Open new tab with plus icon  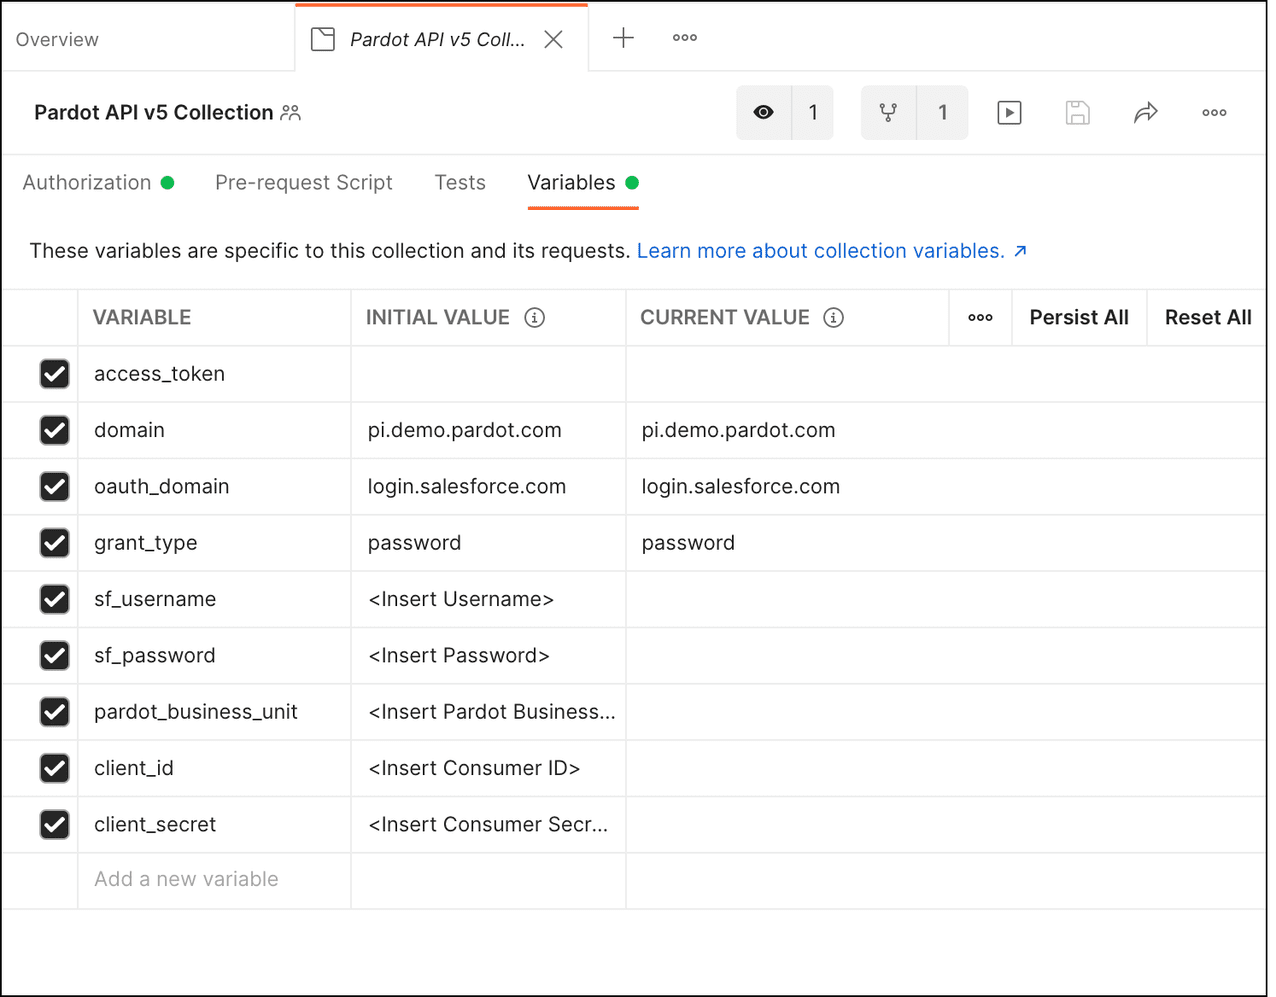click(x=623, y=38)
